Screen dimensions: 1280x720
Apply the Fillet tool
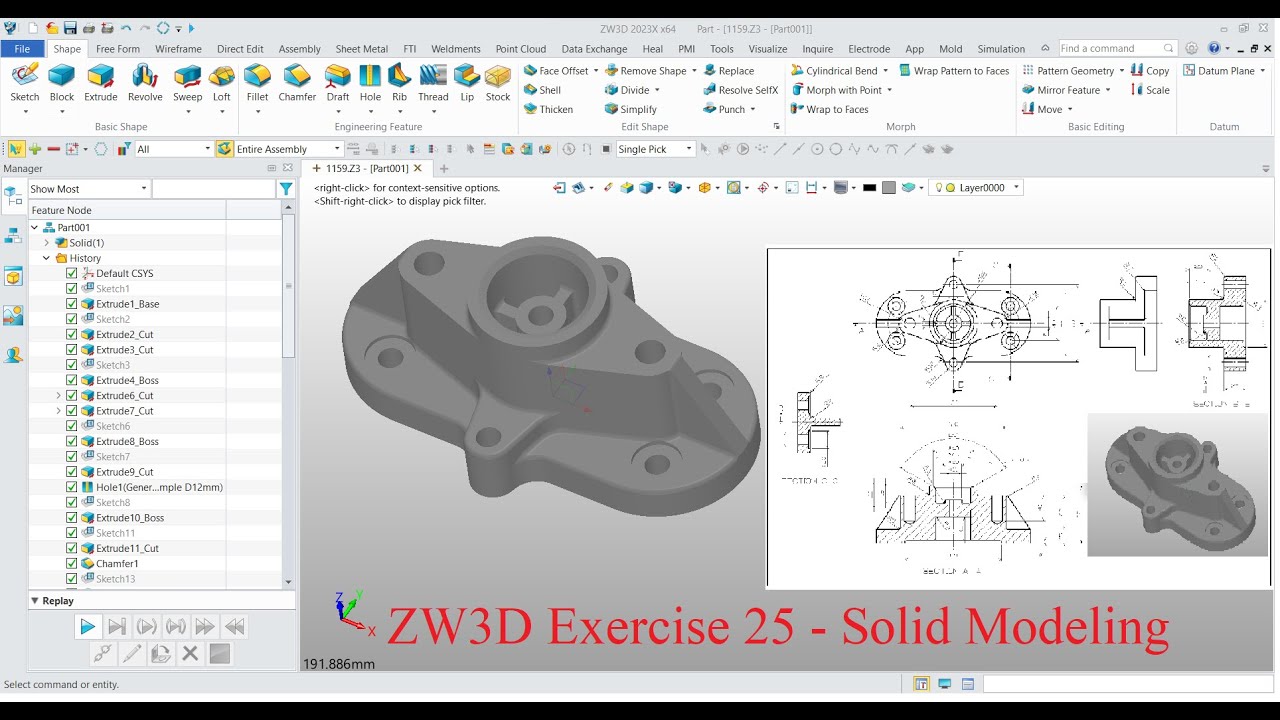(257, 82)
